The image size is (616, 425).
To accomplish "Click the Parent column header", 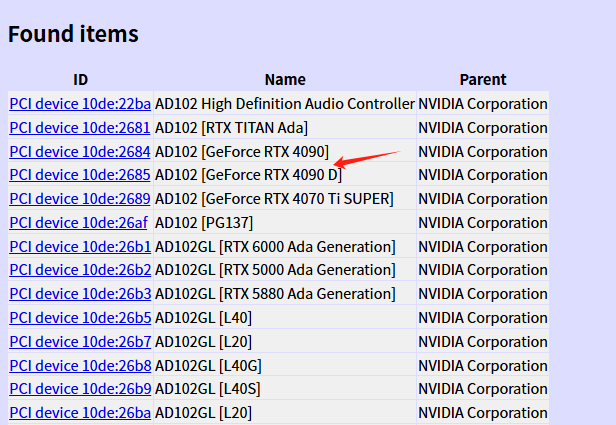I will (483, 80).
